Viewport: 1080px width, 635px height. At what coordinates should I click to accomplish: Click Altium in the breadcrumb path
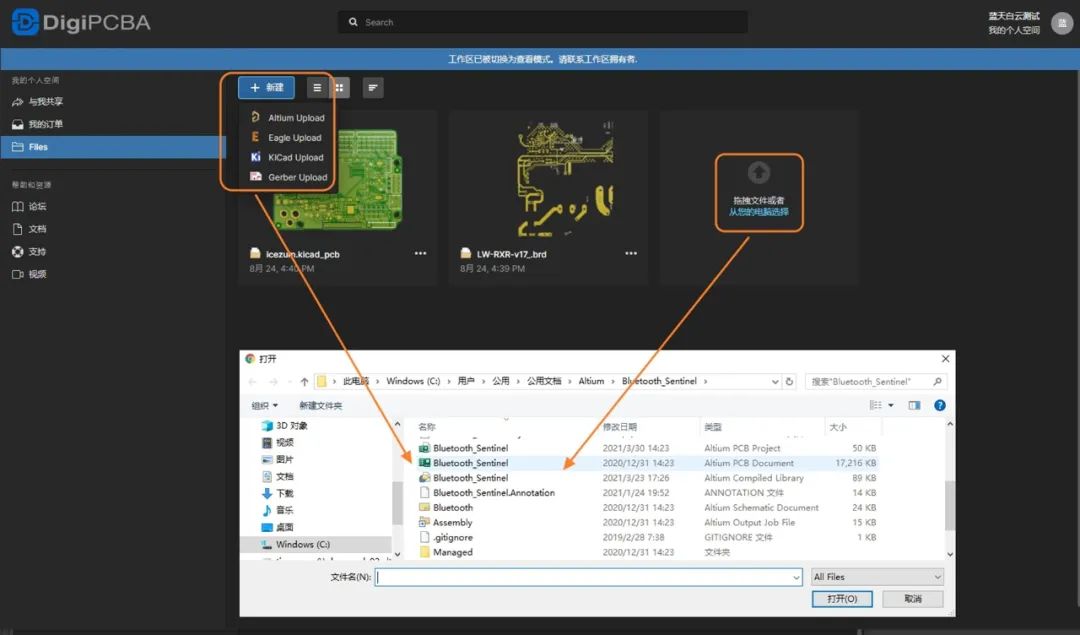[x=591, y=381]
